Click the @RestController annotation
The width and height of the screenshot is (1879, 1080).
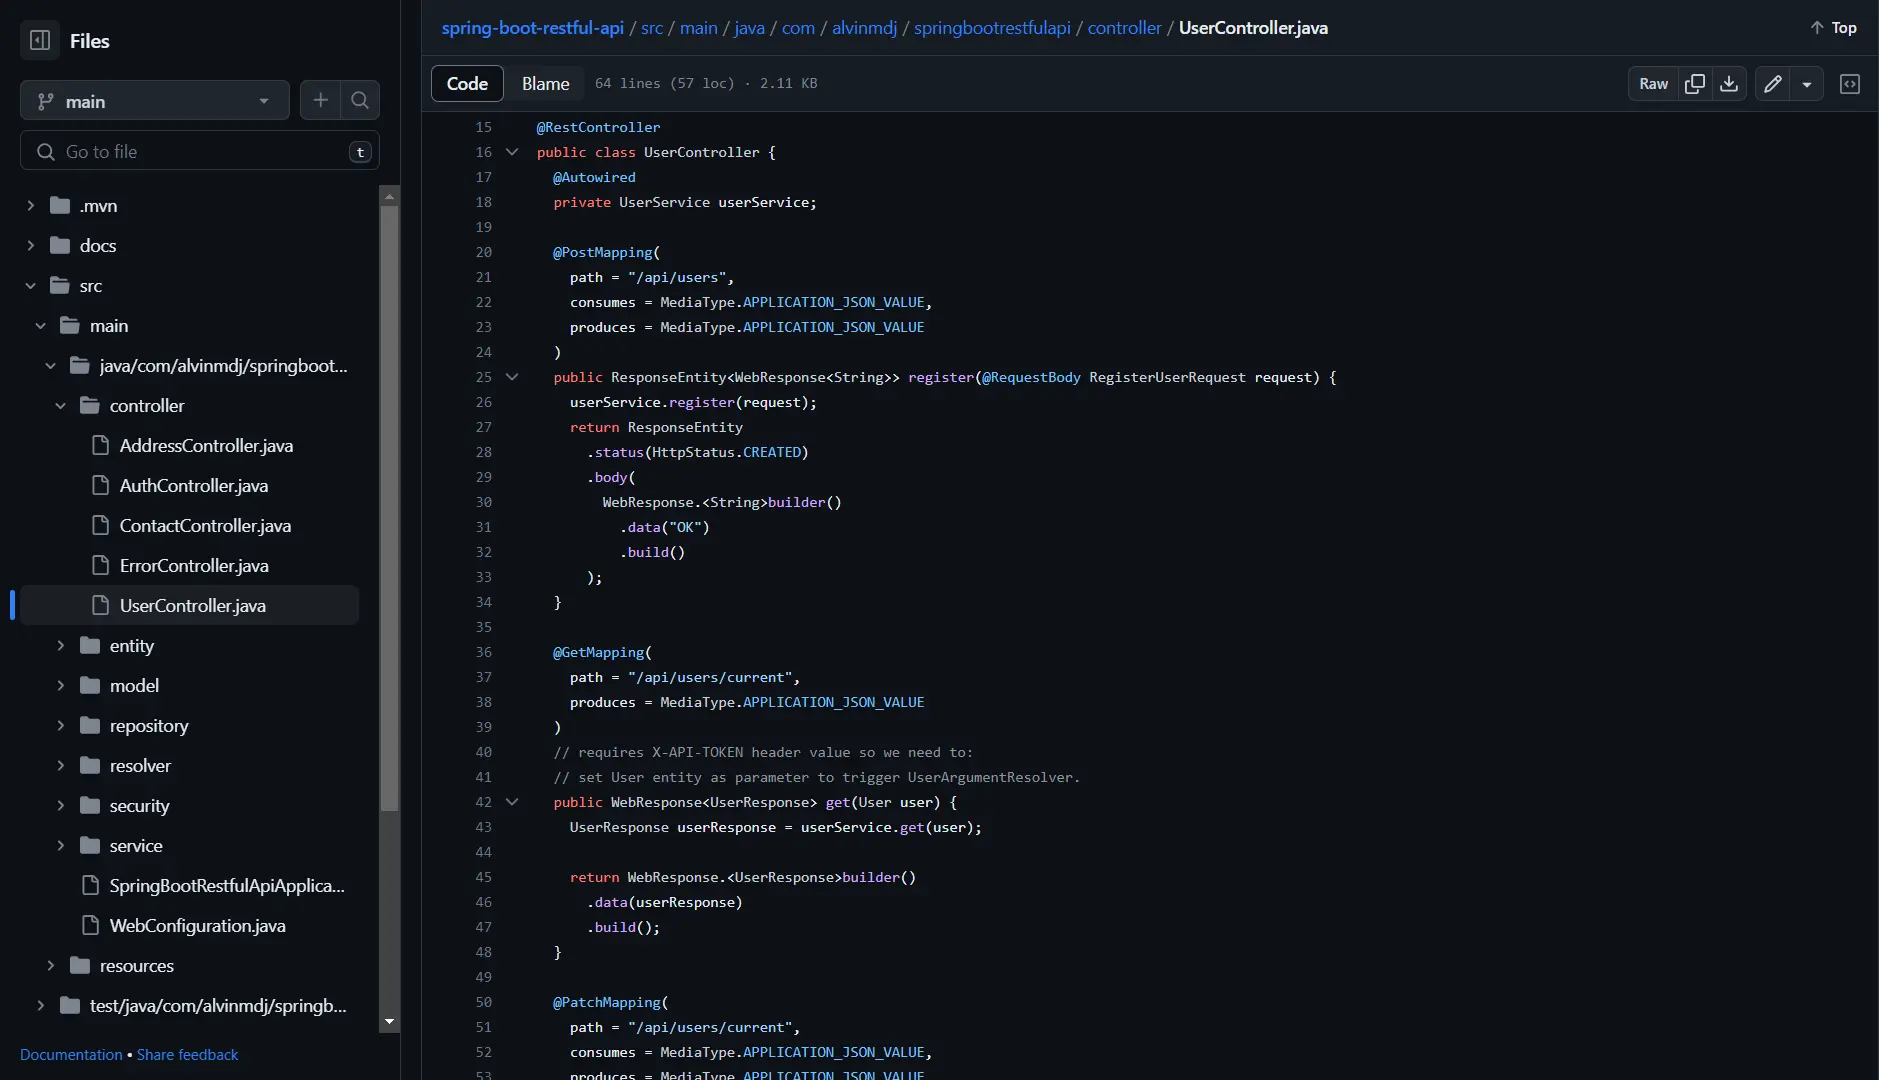[598, 127]
